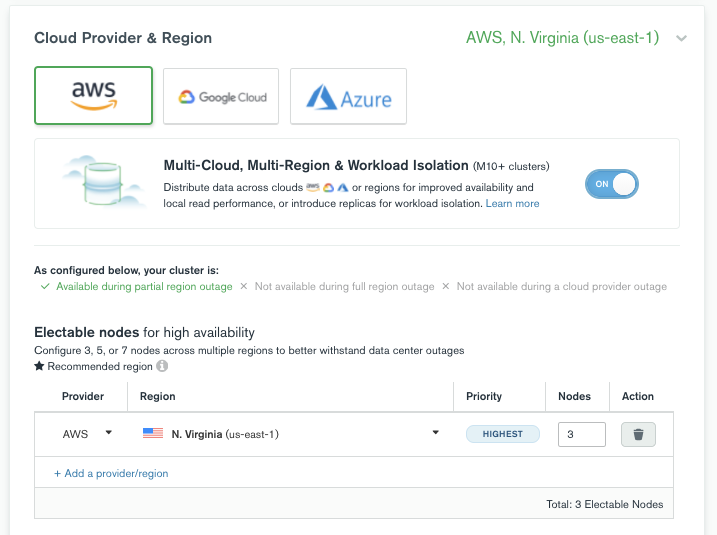Click the Priority column header
The image size is (717, 535).
(484, 396)
